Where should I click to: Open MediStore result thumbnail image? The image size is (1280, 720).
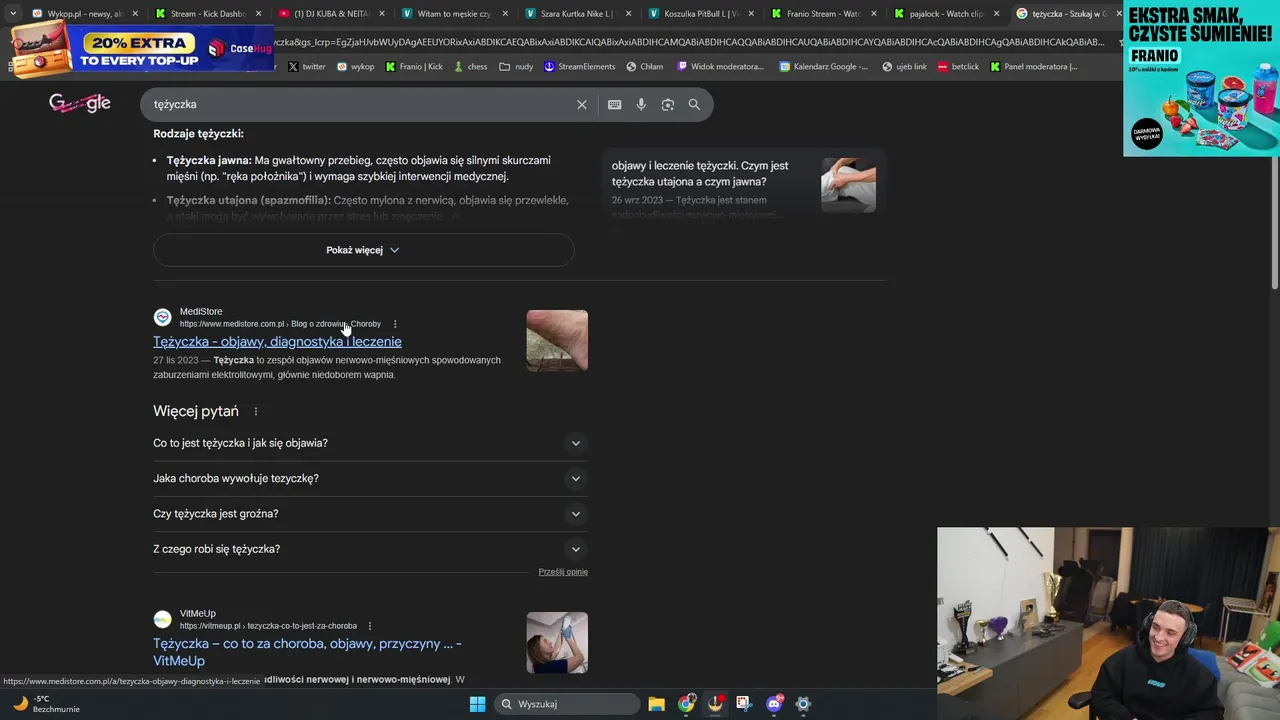557,341
